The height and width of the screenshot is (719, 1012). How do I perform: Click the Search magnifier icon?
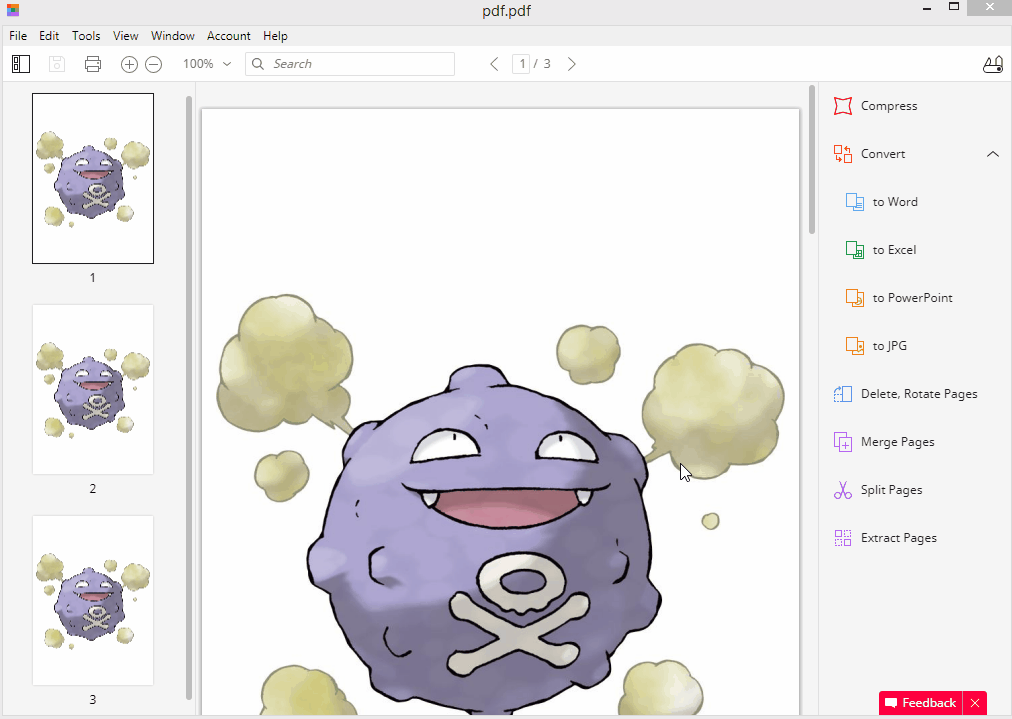[258, 64]
